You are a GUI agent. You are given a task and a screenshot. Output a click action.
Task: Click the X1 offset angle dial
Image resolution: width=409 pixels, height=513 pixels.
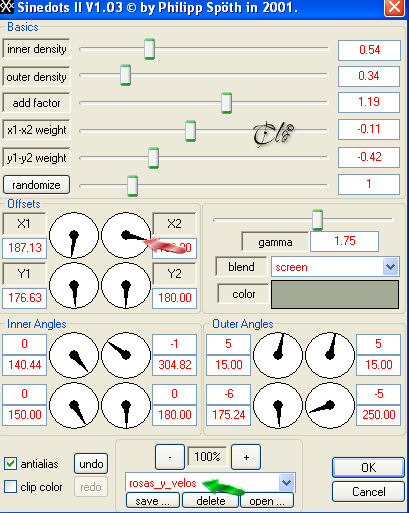[x=74, y=235]
